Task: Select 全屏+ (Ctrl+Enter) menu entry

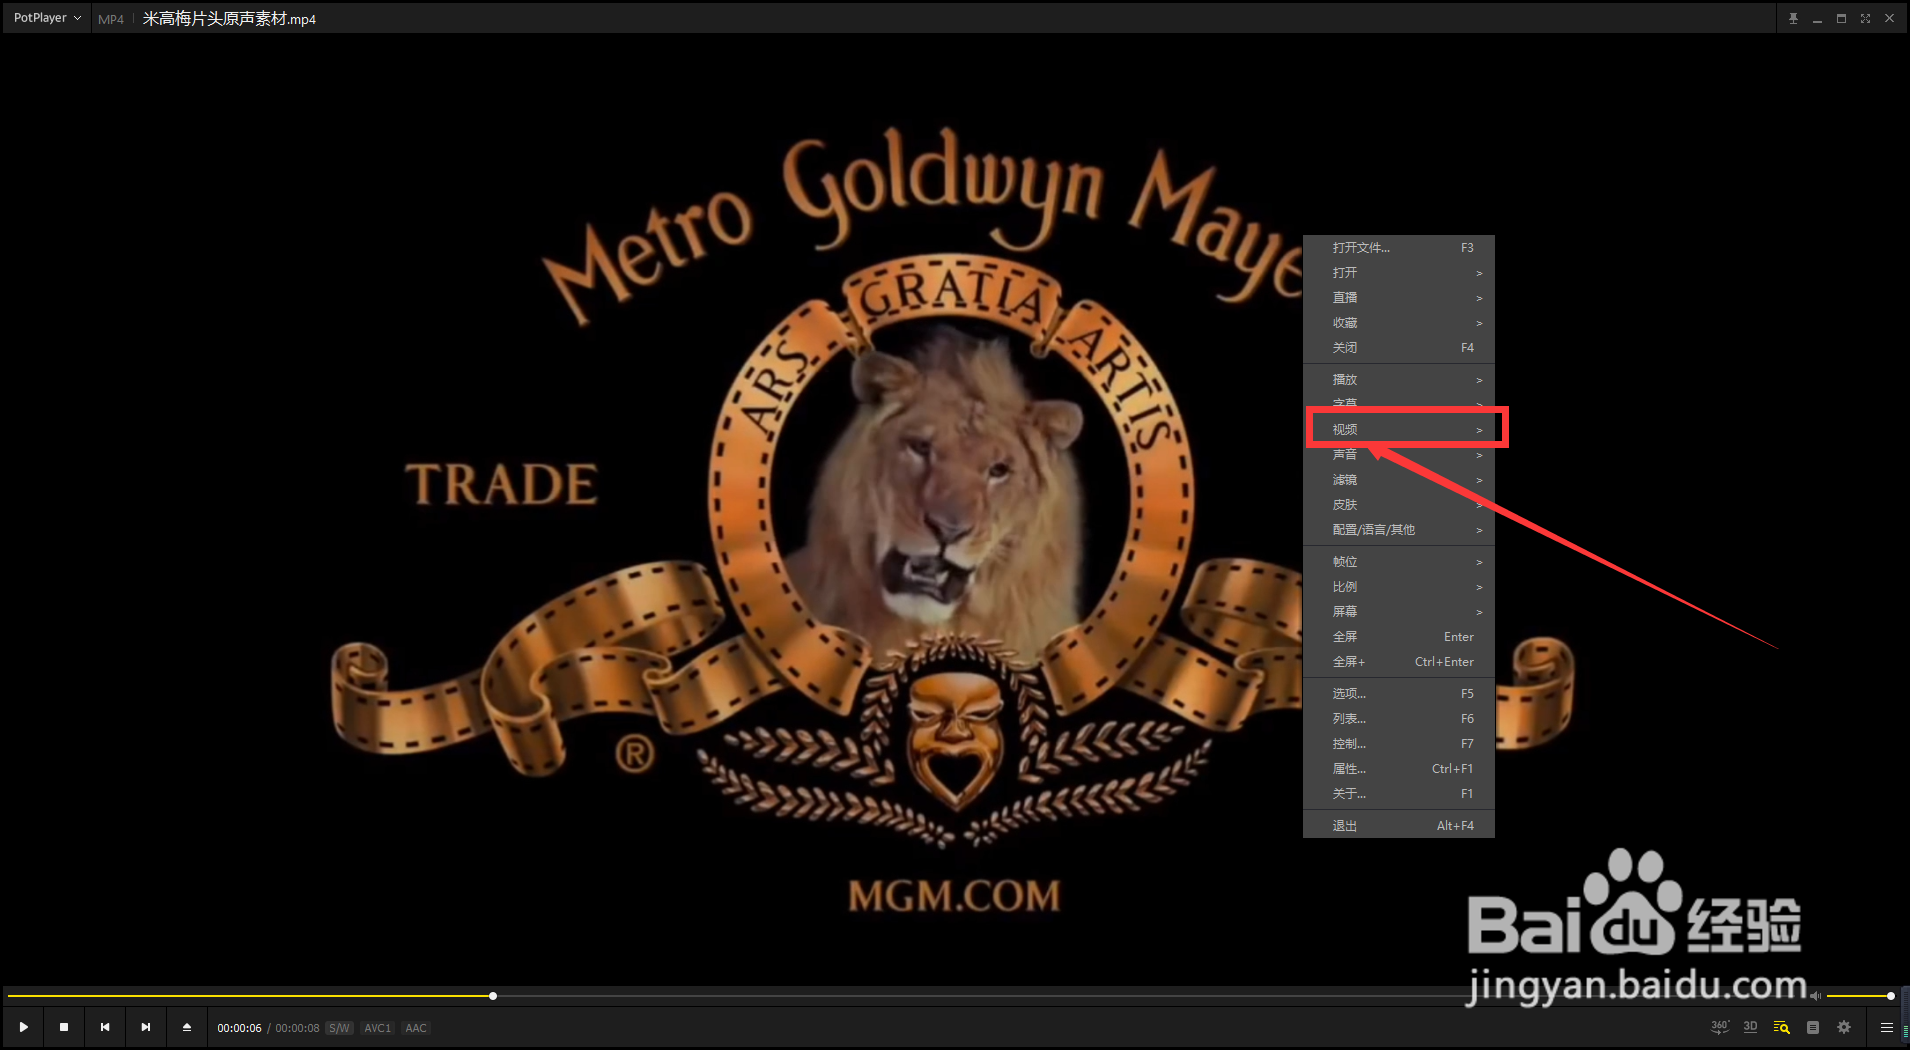Action: [x=1399, y=662]
